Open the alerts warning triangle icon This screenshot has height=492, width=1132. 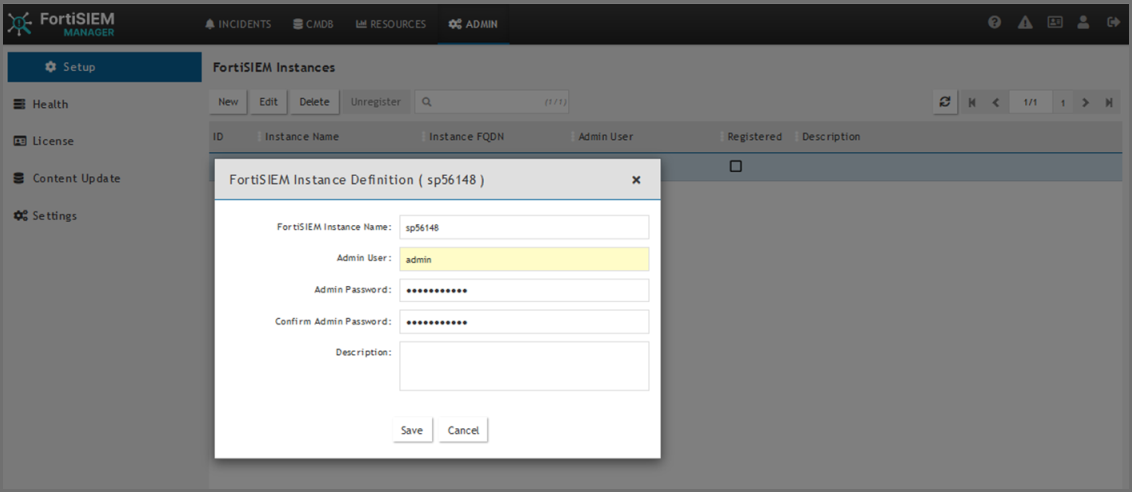(1025, 23)
